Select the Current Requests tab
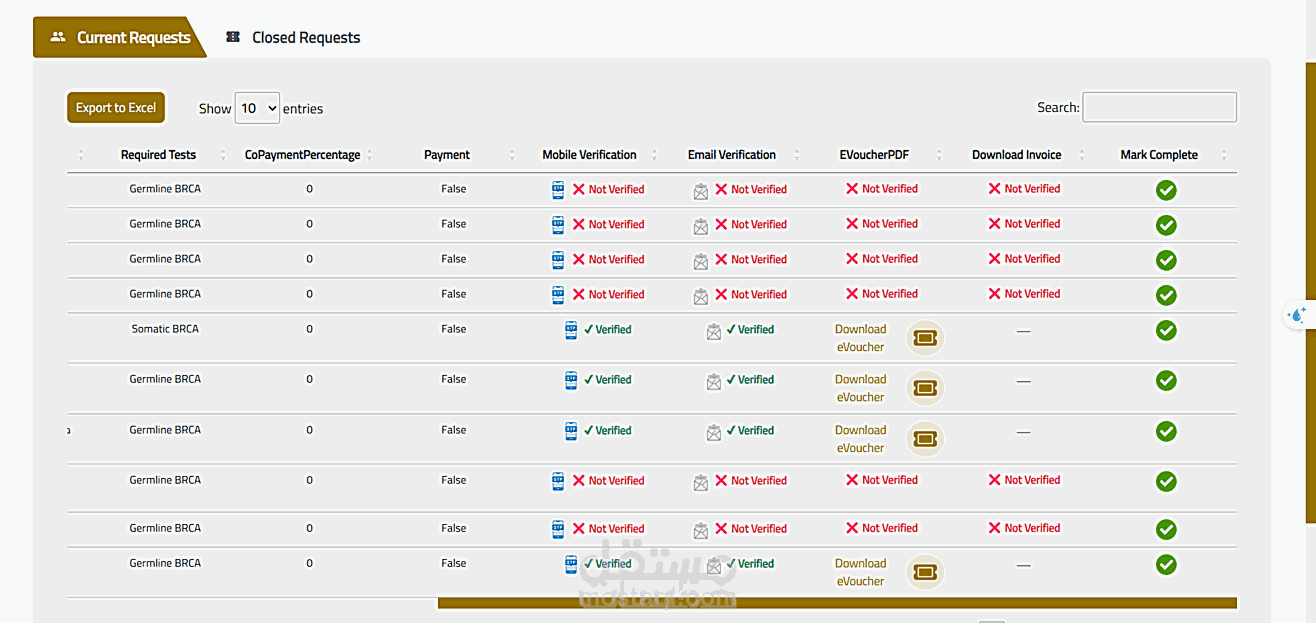The height and width of the screenshot is (623, 1316). click(x=120, y=38)
